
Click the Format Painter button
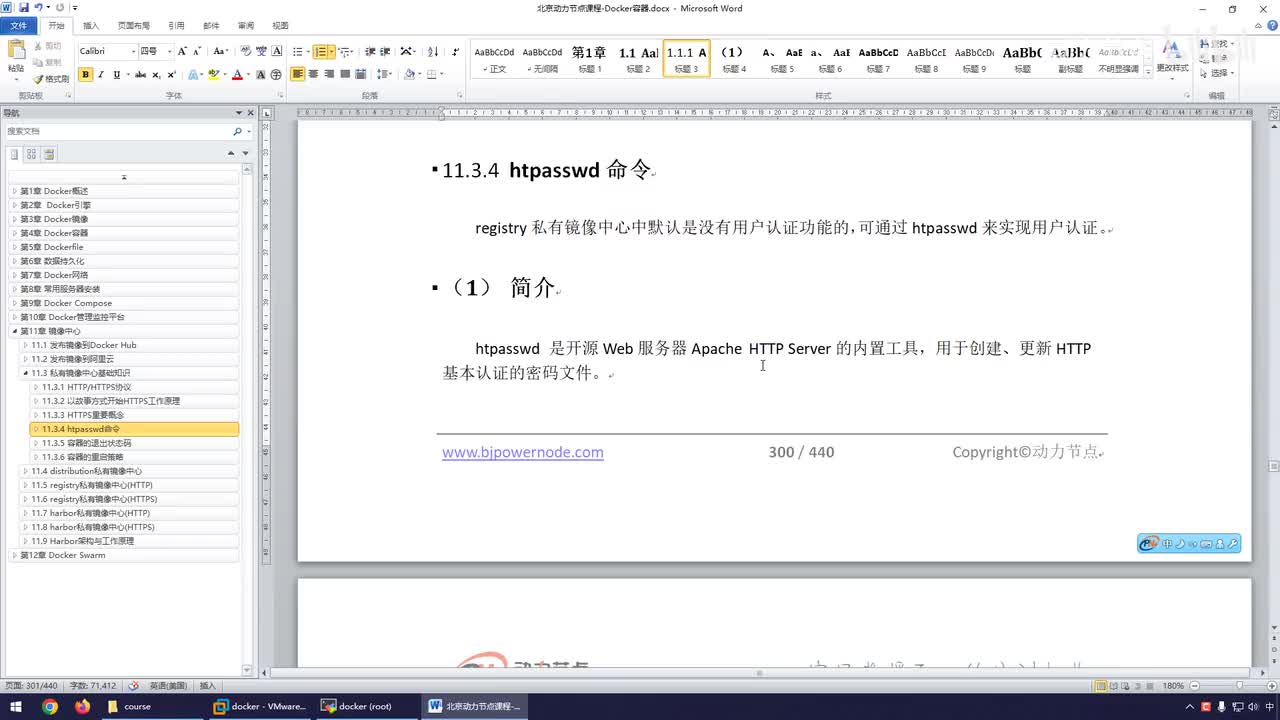coord(51,78)
